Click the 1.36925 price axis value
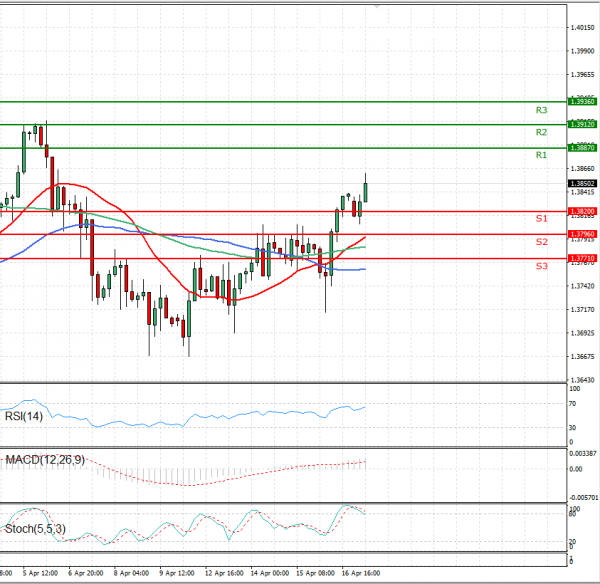Viewport: 600px width, 584px height. click(582, 333)
